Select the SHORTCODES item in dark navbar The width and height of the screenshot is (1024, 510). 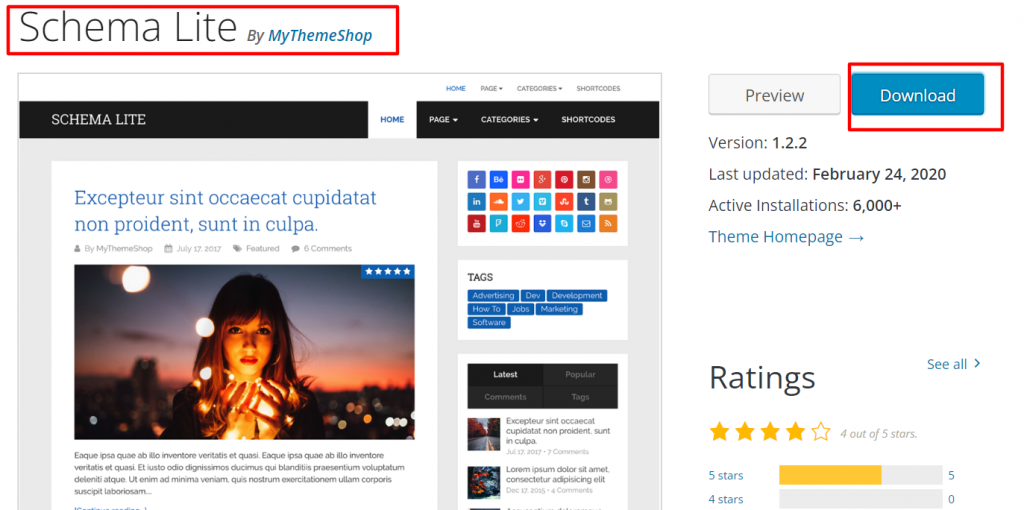(x=588, y=120)
